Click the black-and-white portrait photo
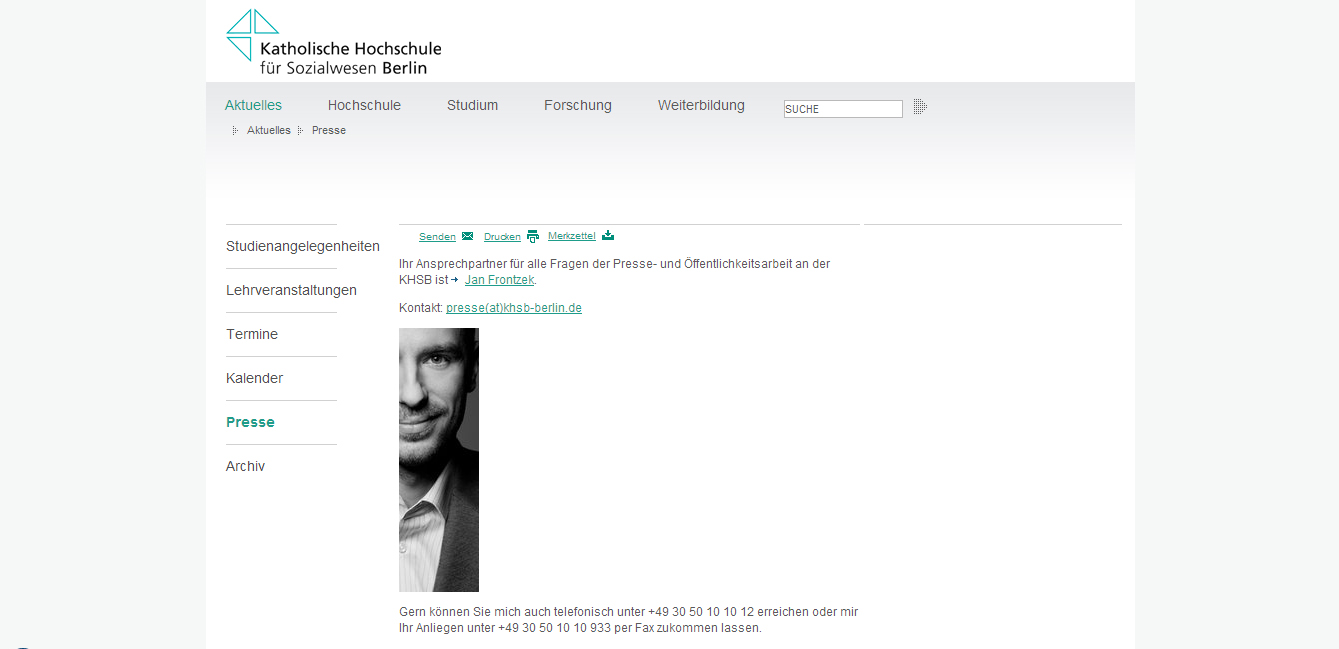This screenshot has height=649, width=1339. (x=438, y=459)
